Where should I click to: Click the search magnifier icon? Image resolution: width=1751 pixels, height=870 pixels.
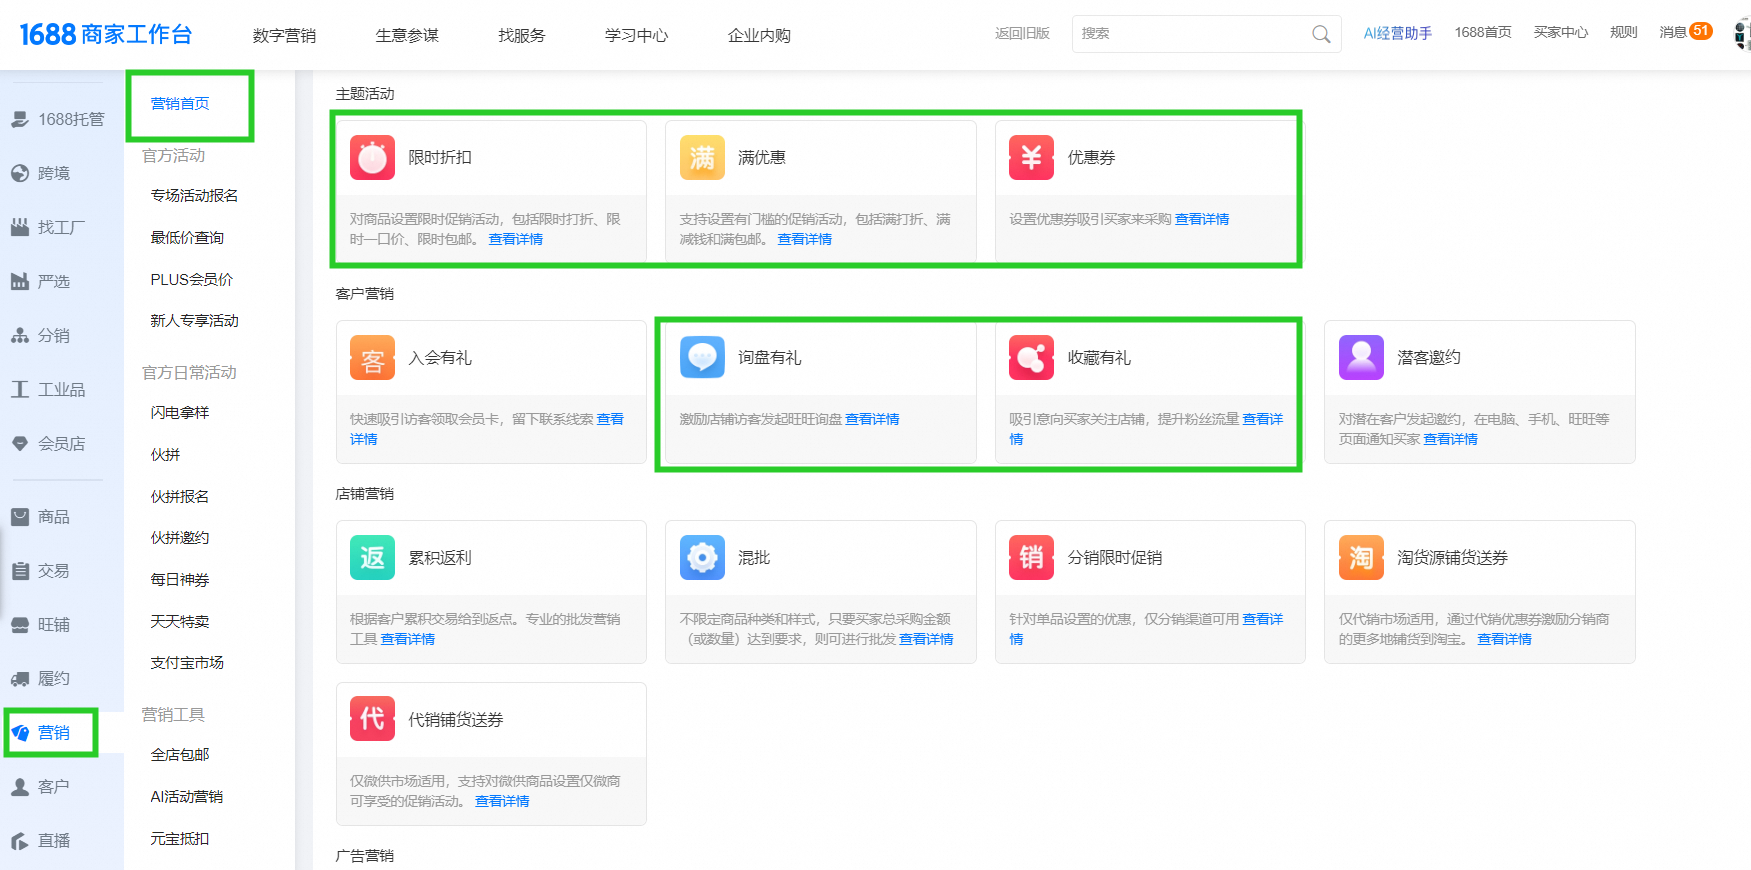pos(1321,34)
